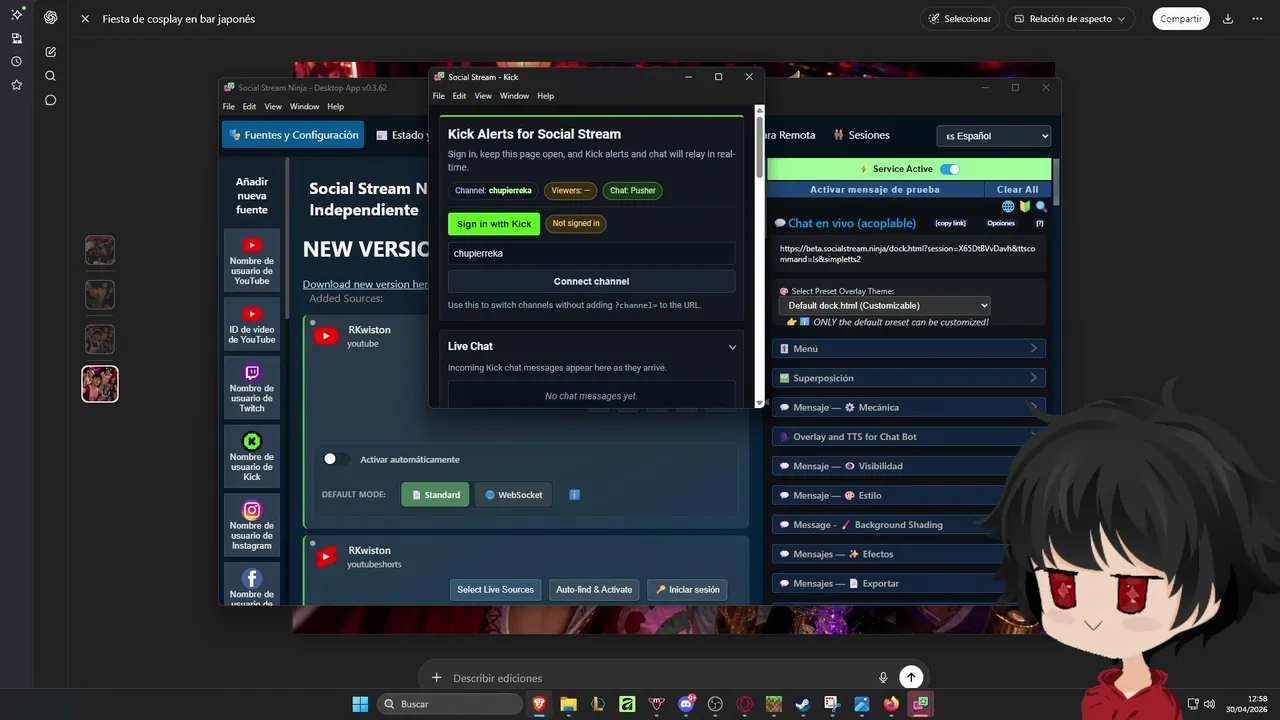1280x720 pixels.
Task: Select Standard default mode
Action: [435, 495]
